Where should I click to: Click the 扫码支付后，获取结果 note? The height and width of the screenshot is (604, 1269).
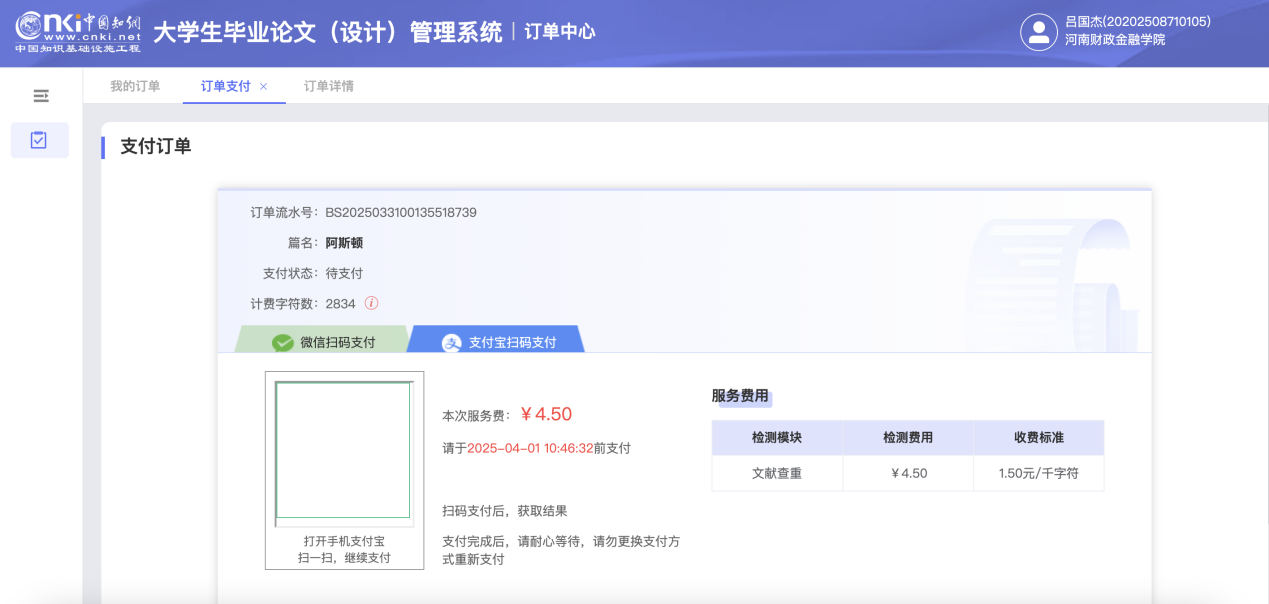point(505,511)
